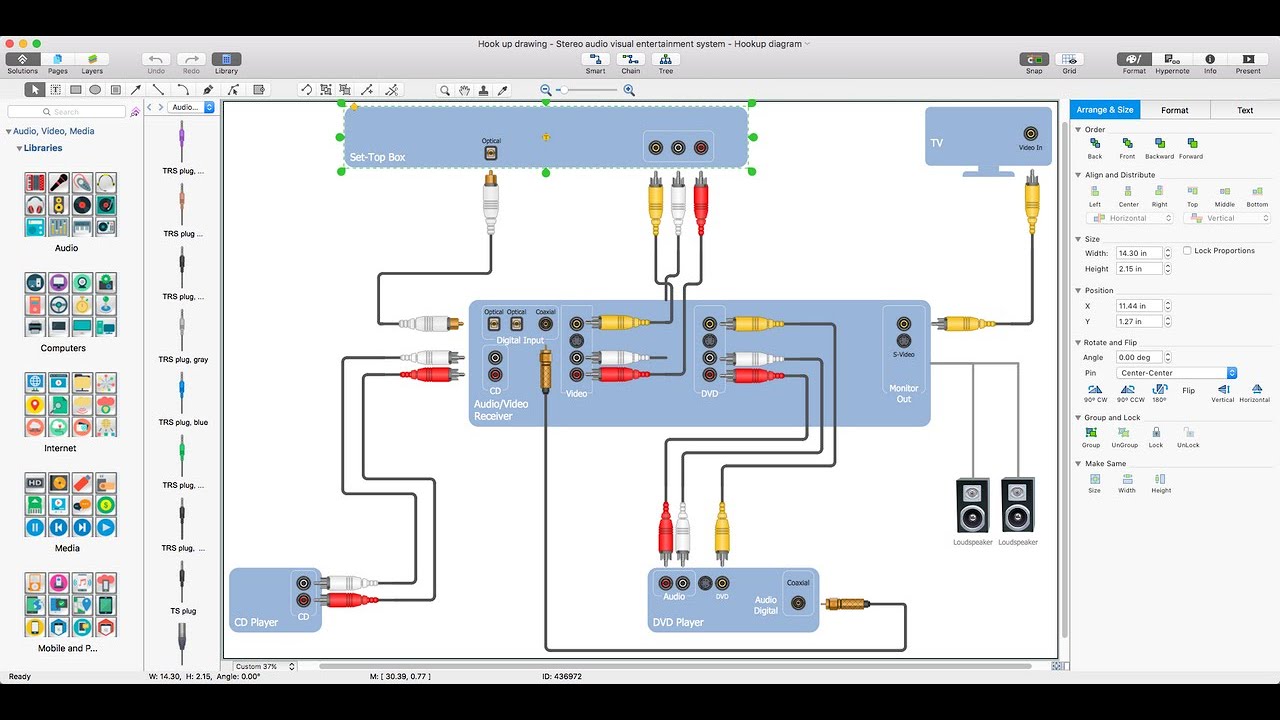Click zoom in magnifier icon
Image resolution: width=1280 pixels, height=720 pixels.
tap(629, 90)
